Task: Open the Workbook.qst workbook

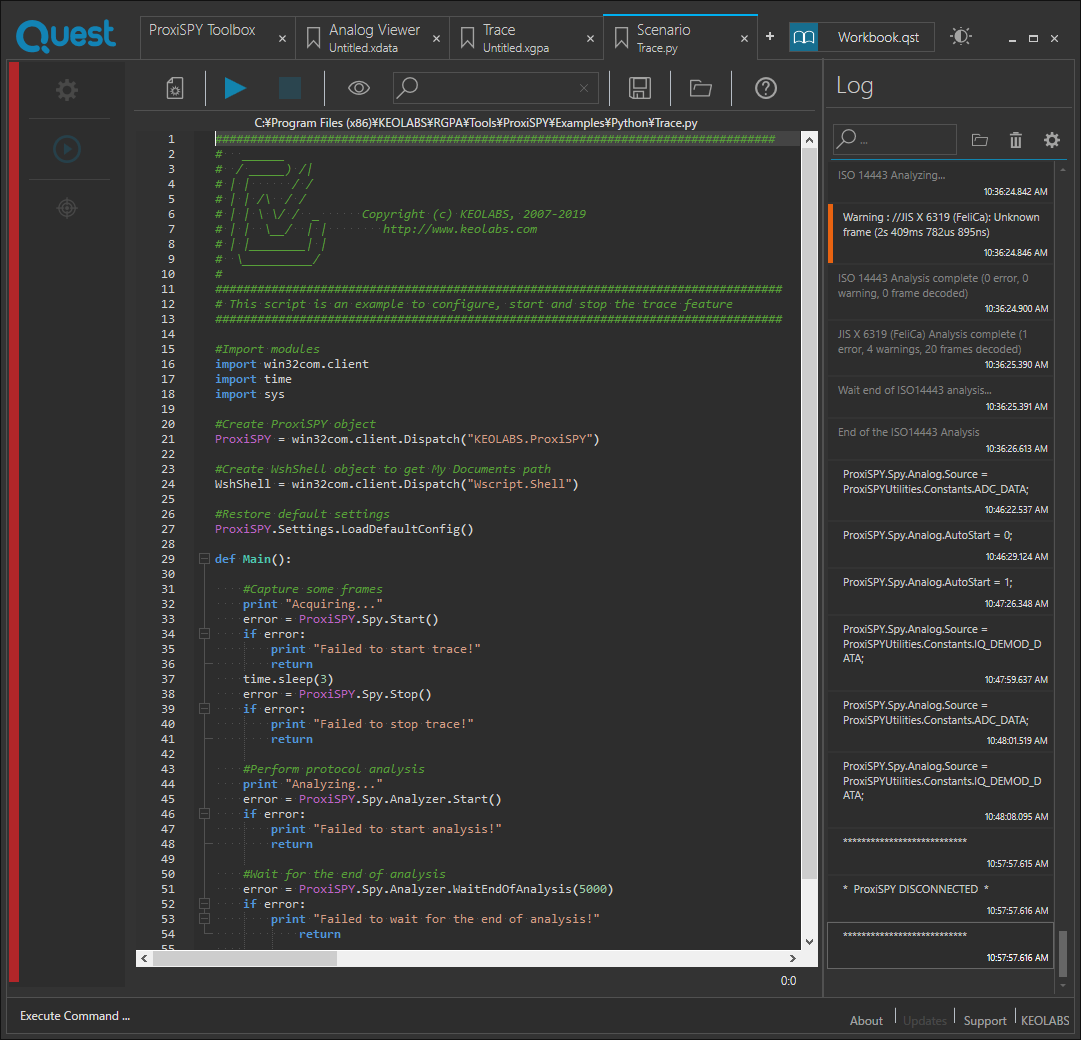Action: (x=878, y=37)
